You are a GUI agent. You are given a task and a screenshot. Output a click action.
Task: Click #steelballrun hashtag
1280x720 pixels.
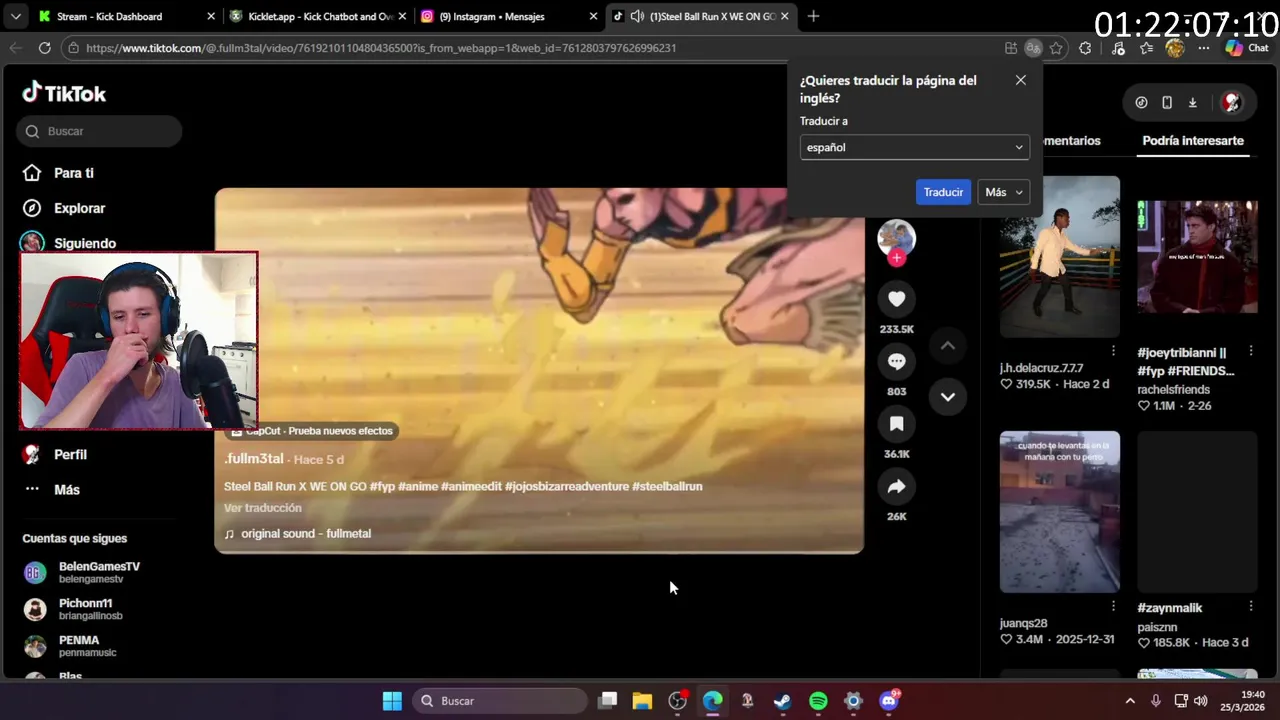click(x=667, y=486)
